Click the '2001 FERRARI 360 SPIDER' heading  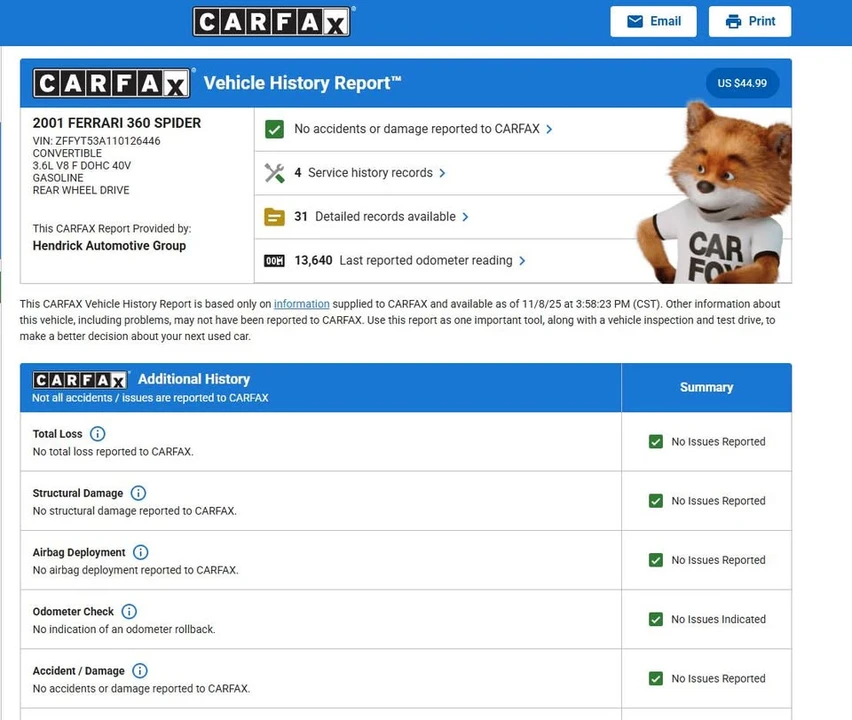[x=117, y=123]
